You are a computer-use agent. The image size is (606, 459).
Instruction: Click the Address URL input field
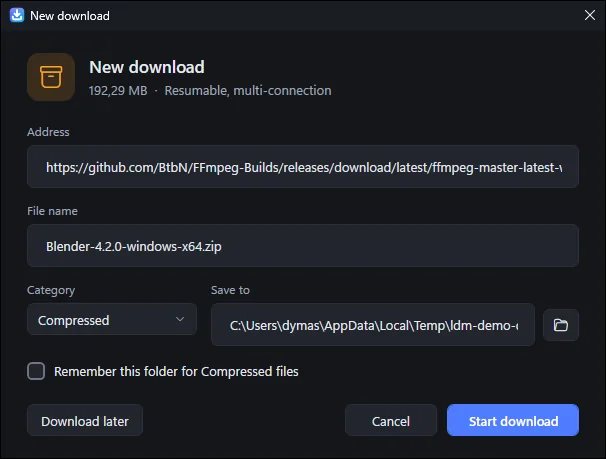(x=303, y=167)
